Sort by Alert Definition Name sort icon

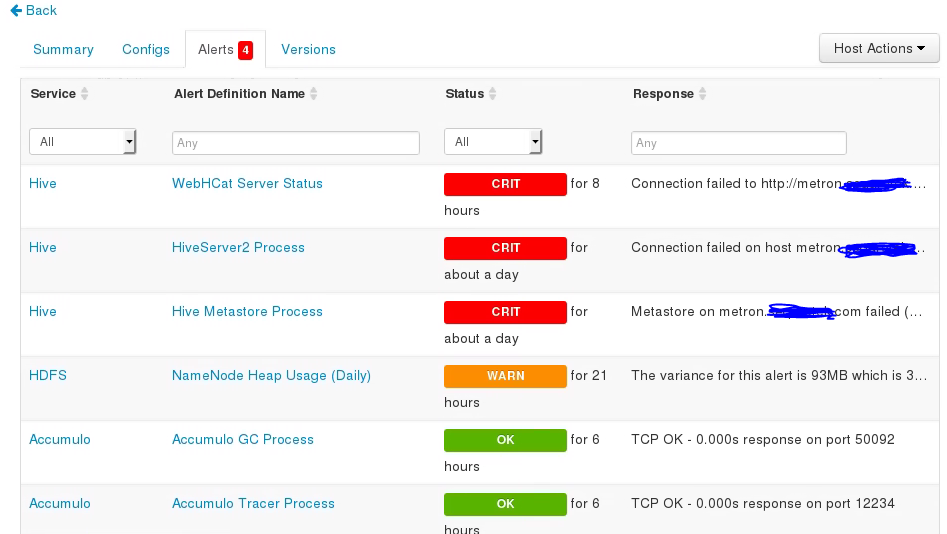tap(313, 94)
